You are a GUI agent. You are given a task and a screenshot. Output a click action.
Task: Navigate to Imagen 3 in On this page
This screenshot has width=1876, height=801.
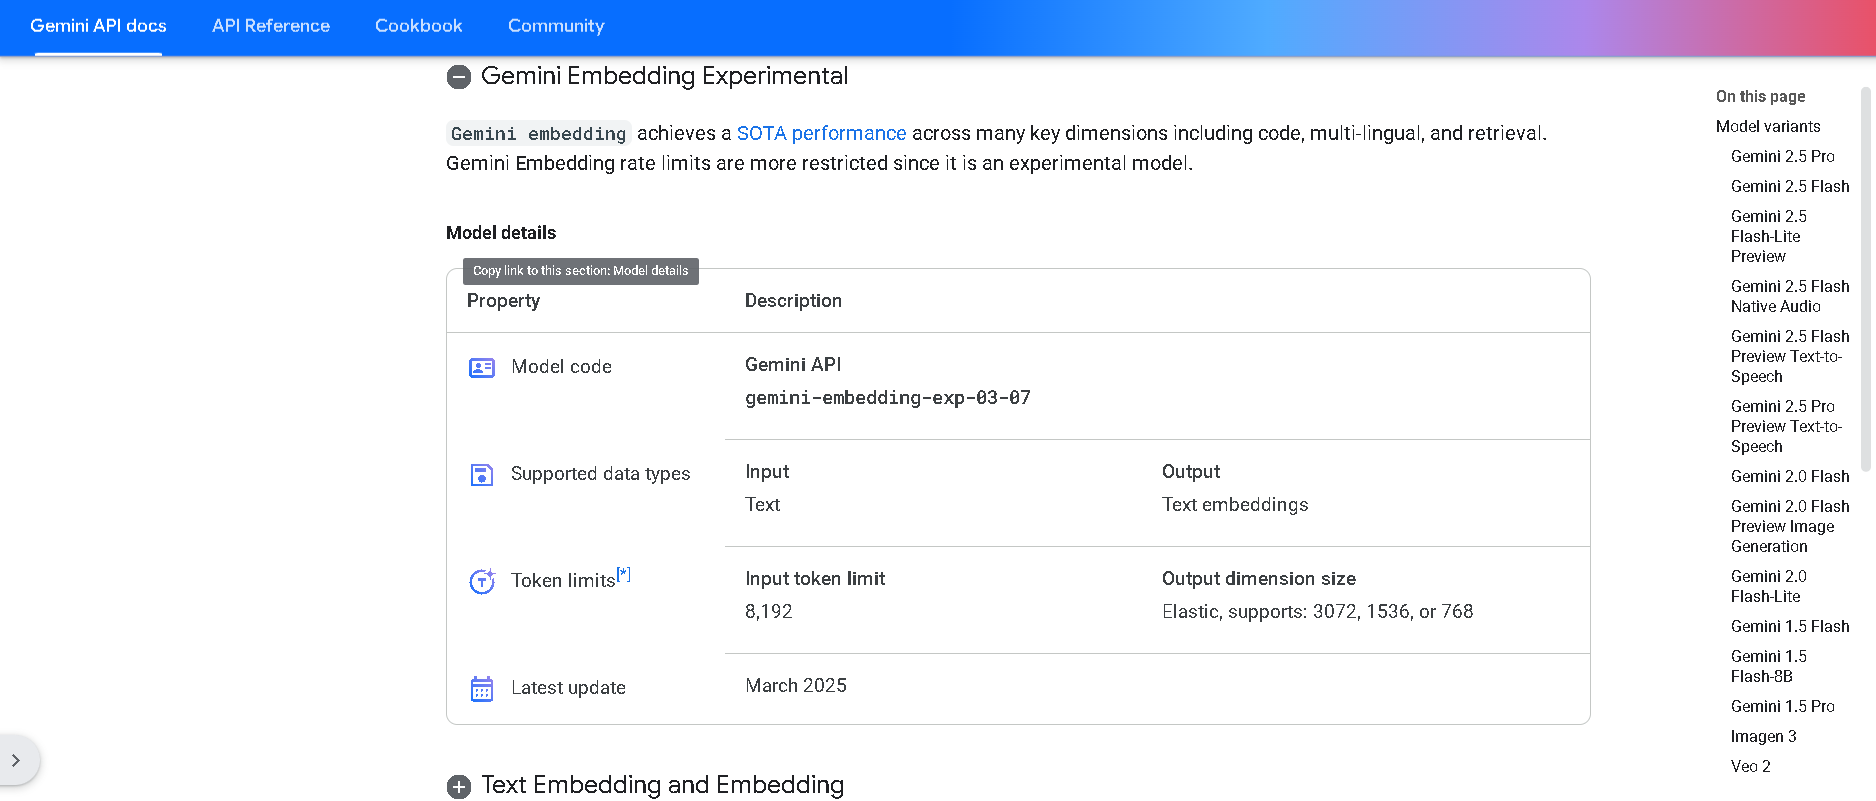[x=1763, y=736]
